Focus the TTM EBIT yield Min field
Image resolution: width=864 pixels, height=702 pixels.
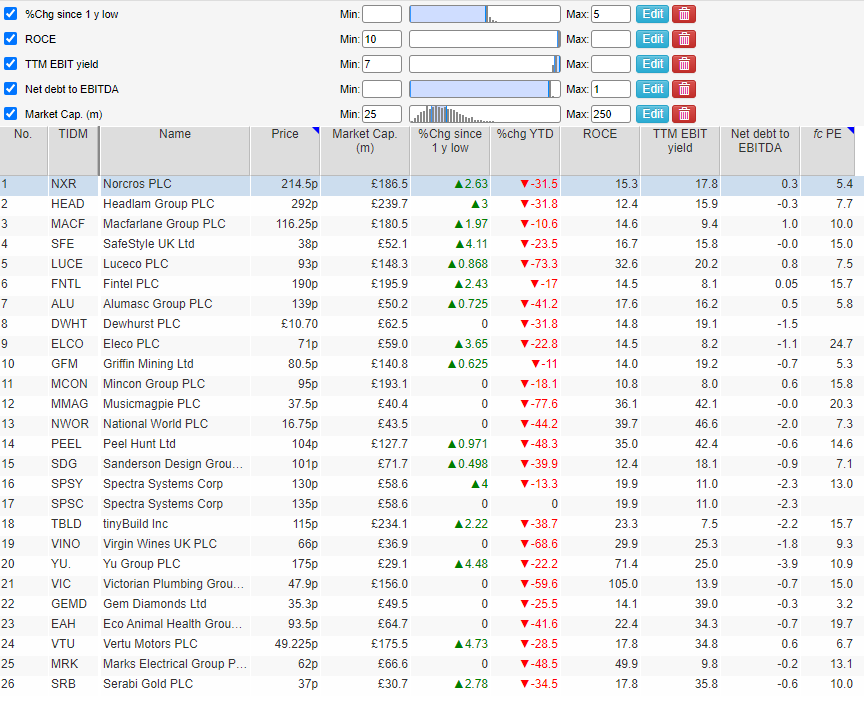[x=382, y=64]
